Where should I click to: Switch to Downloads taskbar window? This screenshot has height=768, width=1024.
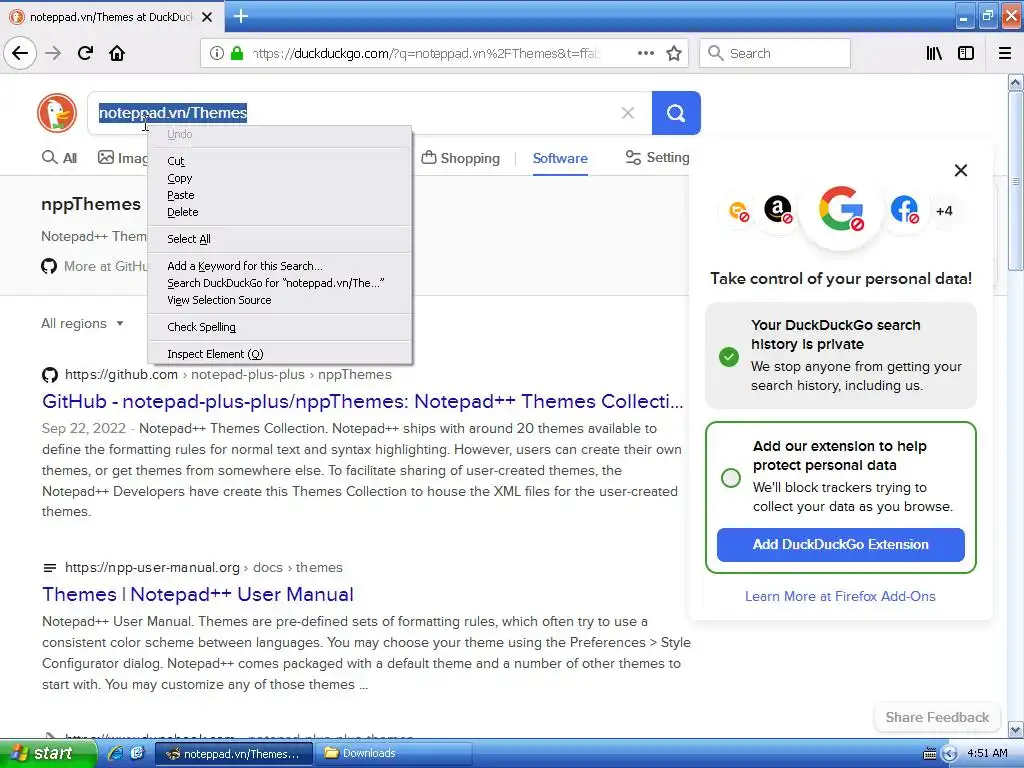tap(394, 754)
